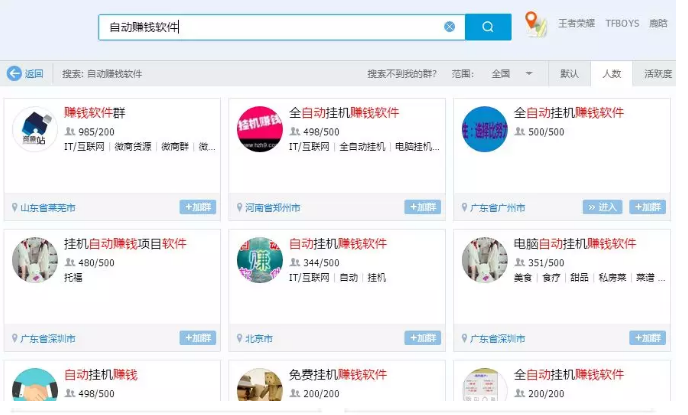Viewport: 688px width, 415px height.
Task: Click location pin icon beside 北京市
Action: [239, 338]
